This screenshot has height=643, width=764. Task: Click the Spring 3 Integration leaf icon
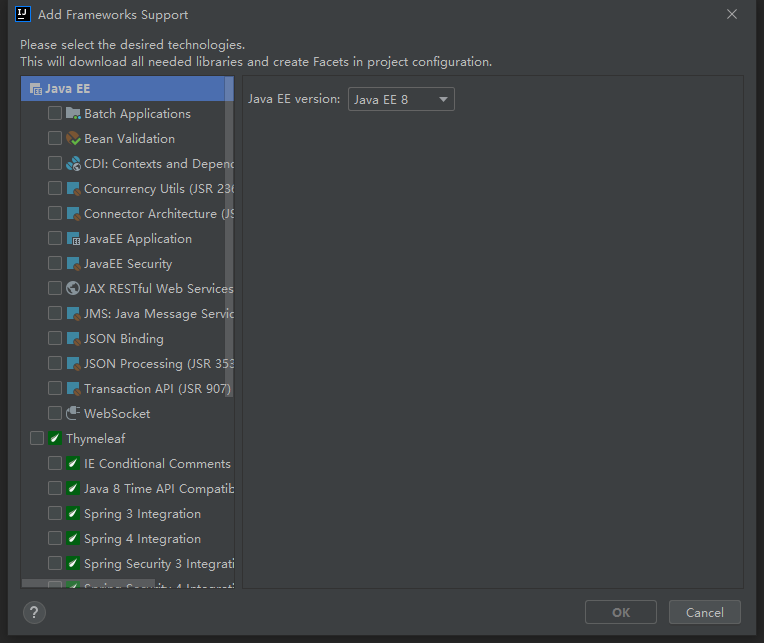(73, 513)
